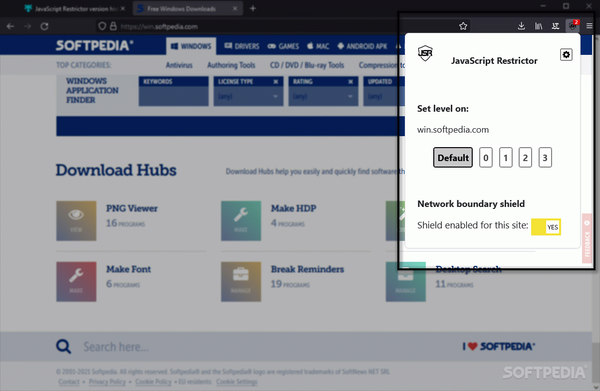Open the Break Reminders hub link
This screenshot has height=391, width=600.
click(307, 269)
